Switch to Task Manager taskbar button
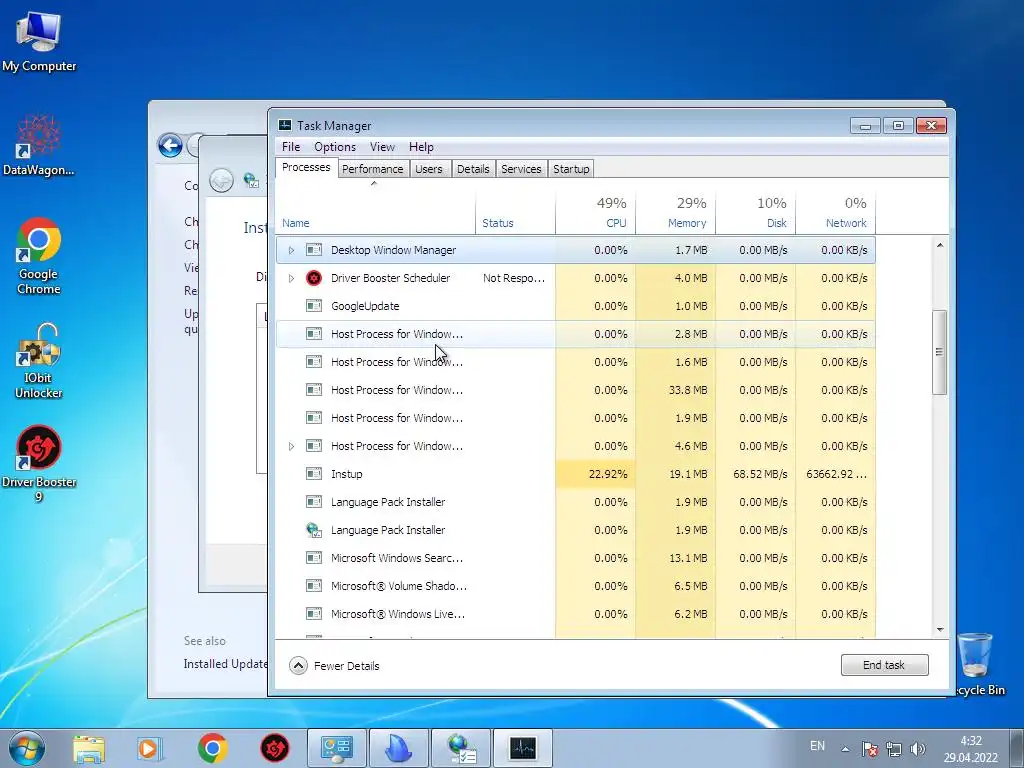1024x768 pixels. (523, 748)
